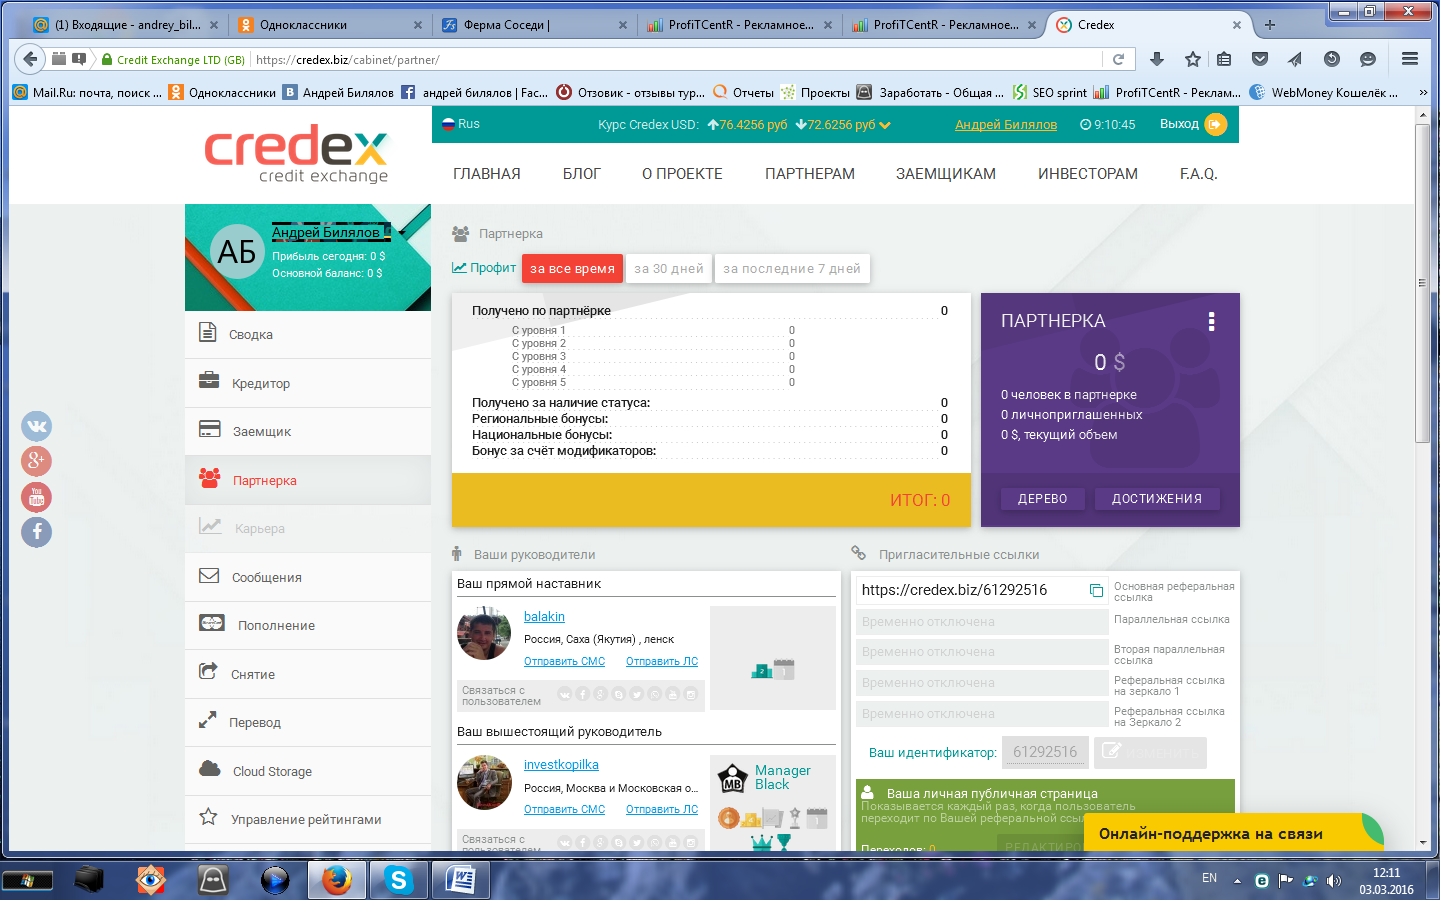Select the 'за все время' period tab
This screenshot has width=1440, height=900.
click(x=572, y=268)
